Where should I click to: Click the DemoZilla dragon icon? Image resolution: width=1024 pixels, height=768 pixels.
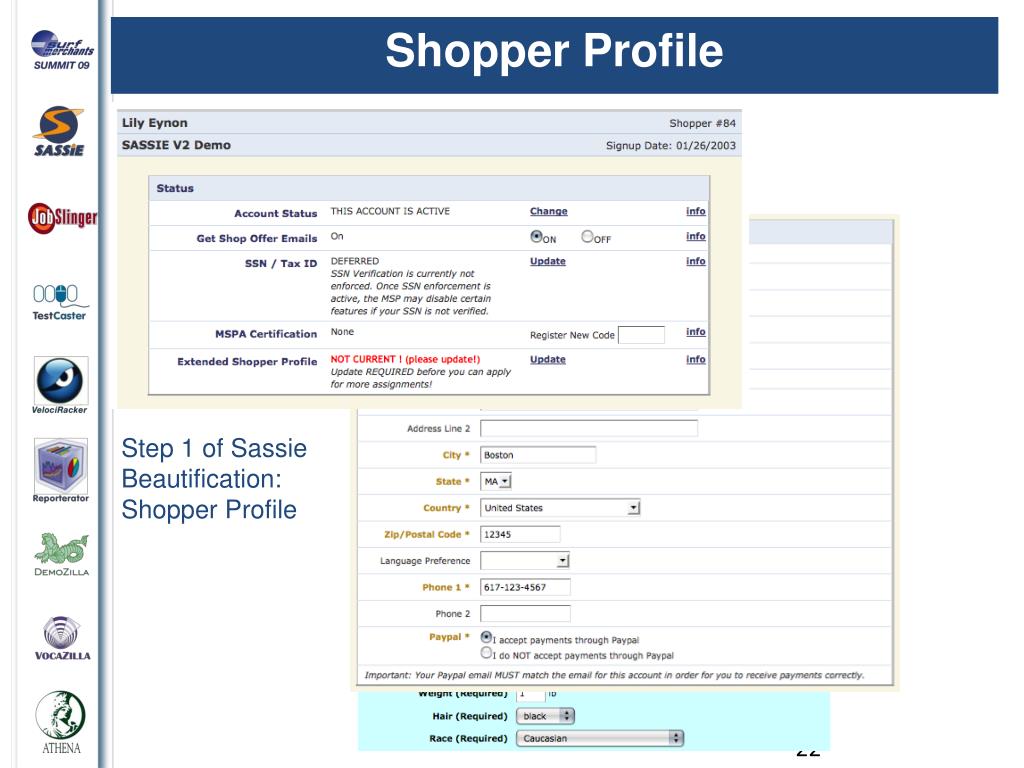point(61,550)
